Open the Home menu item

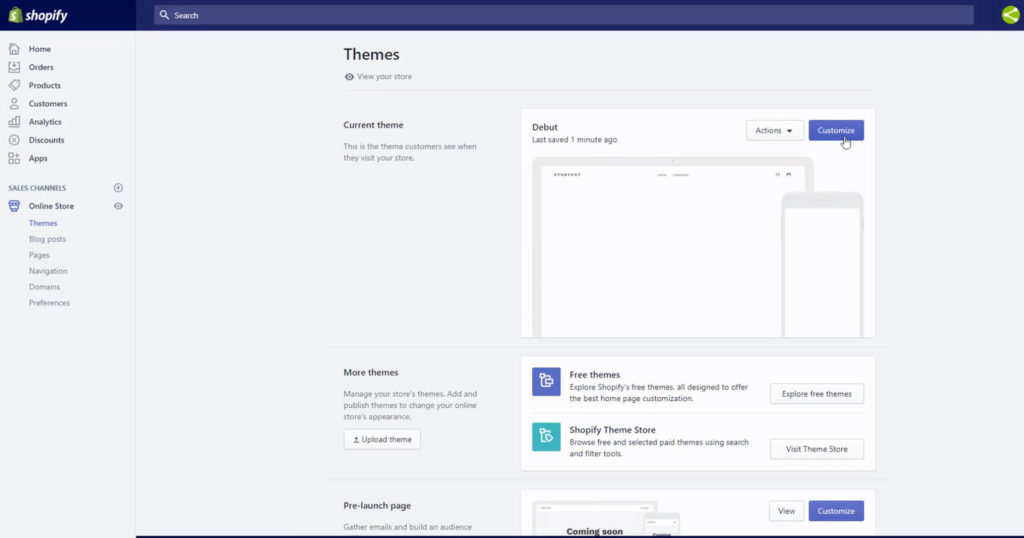click(x=40, y=49)
